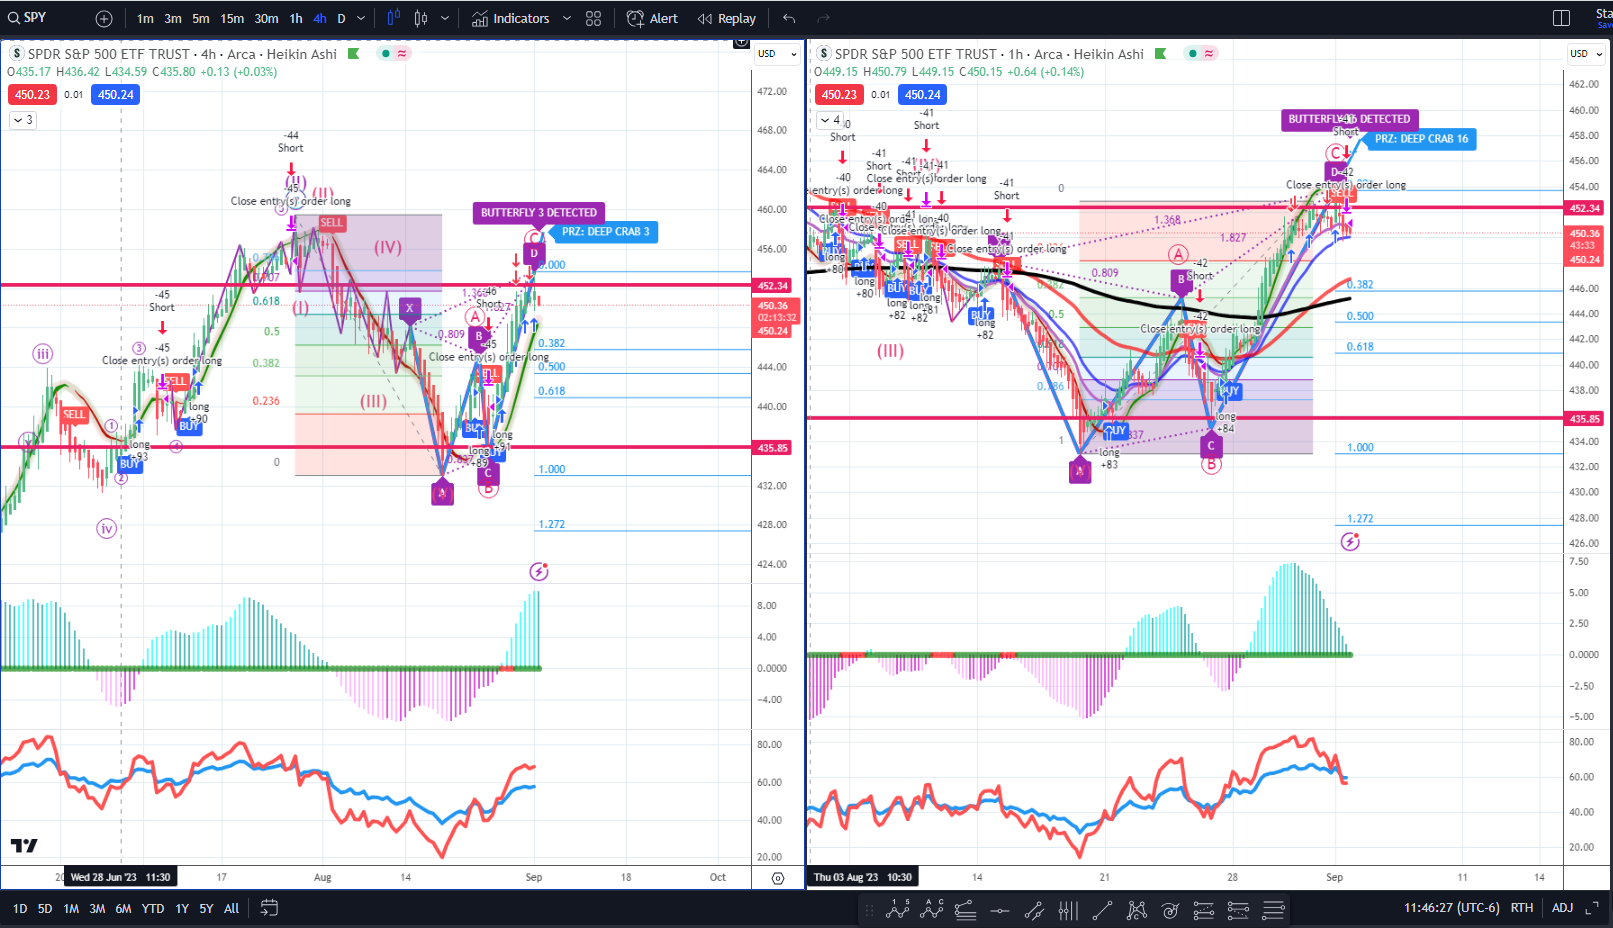
Task: Click the green flag icon on 1h chart title
Action: click(x=1160, y=54)
